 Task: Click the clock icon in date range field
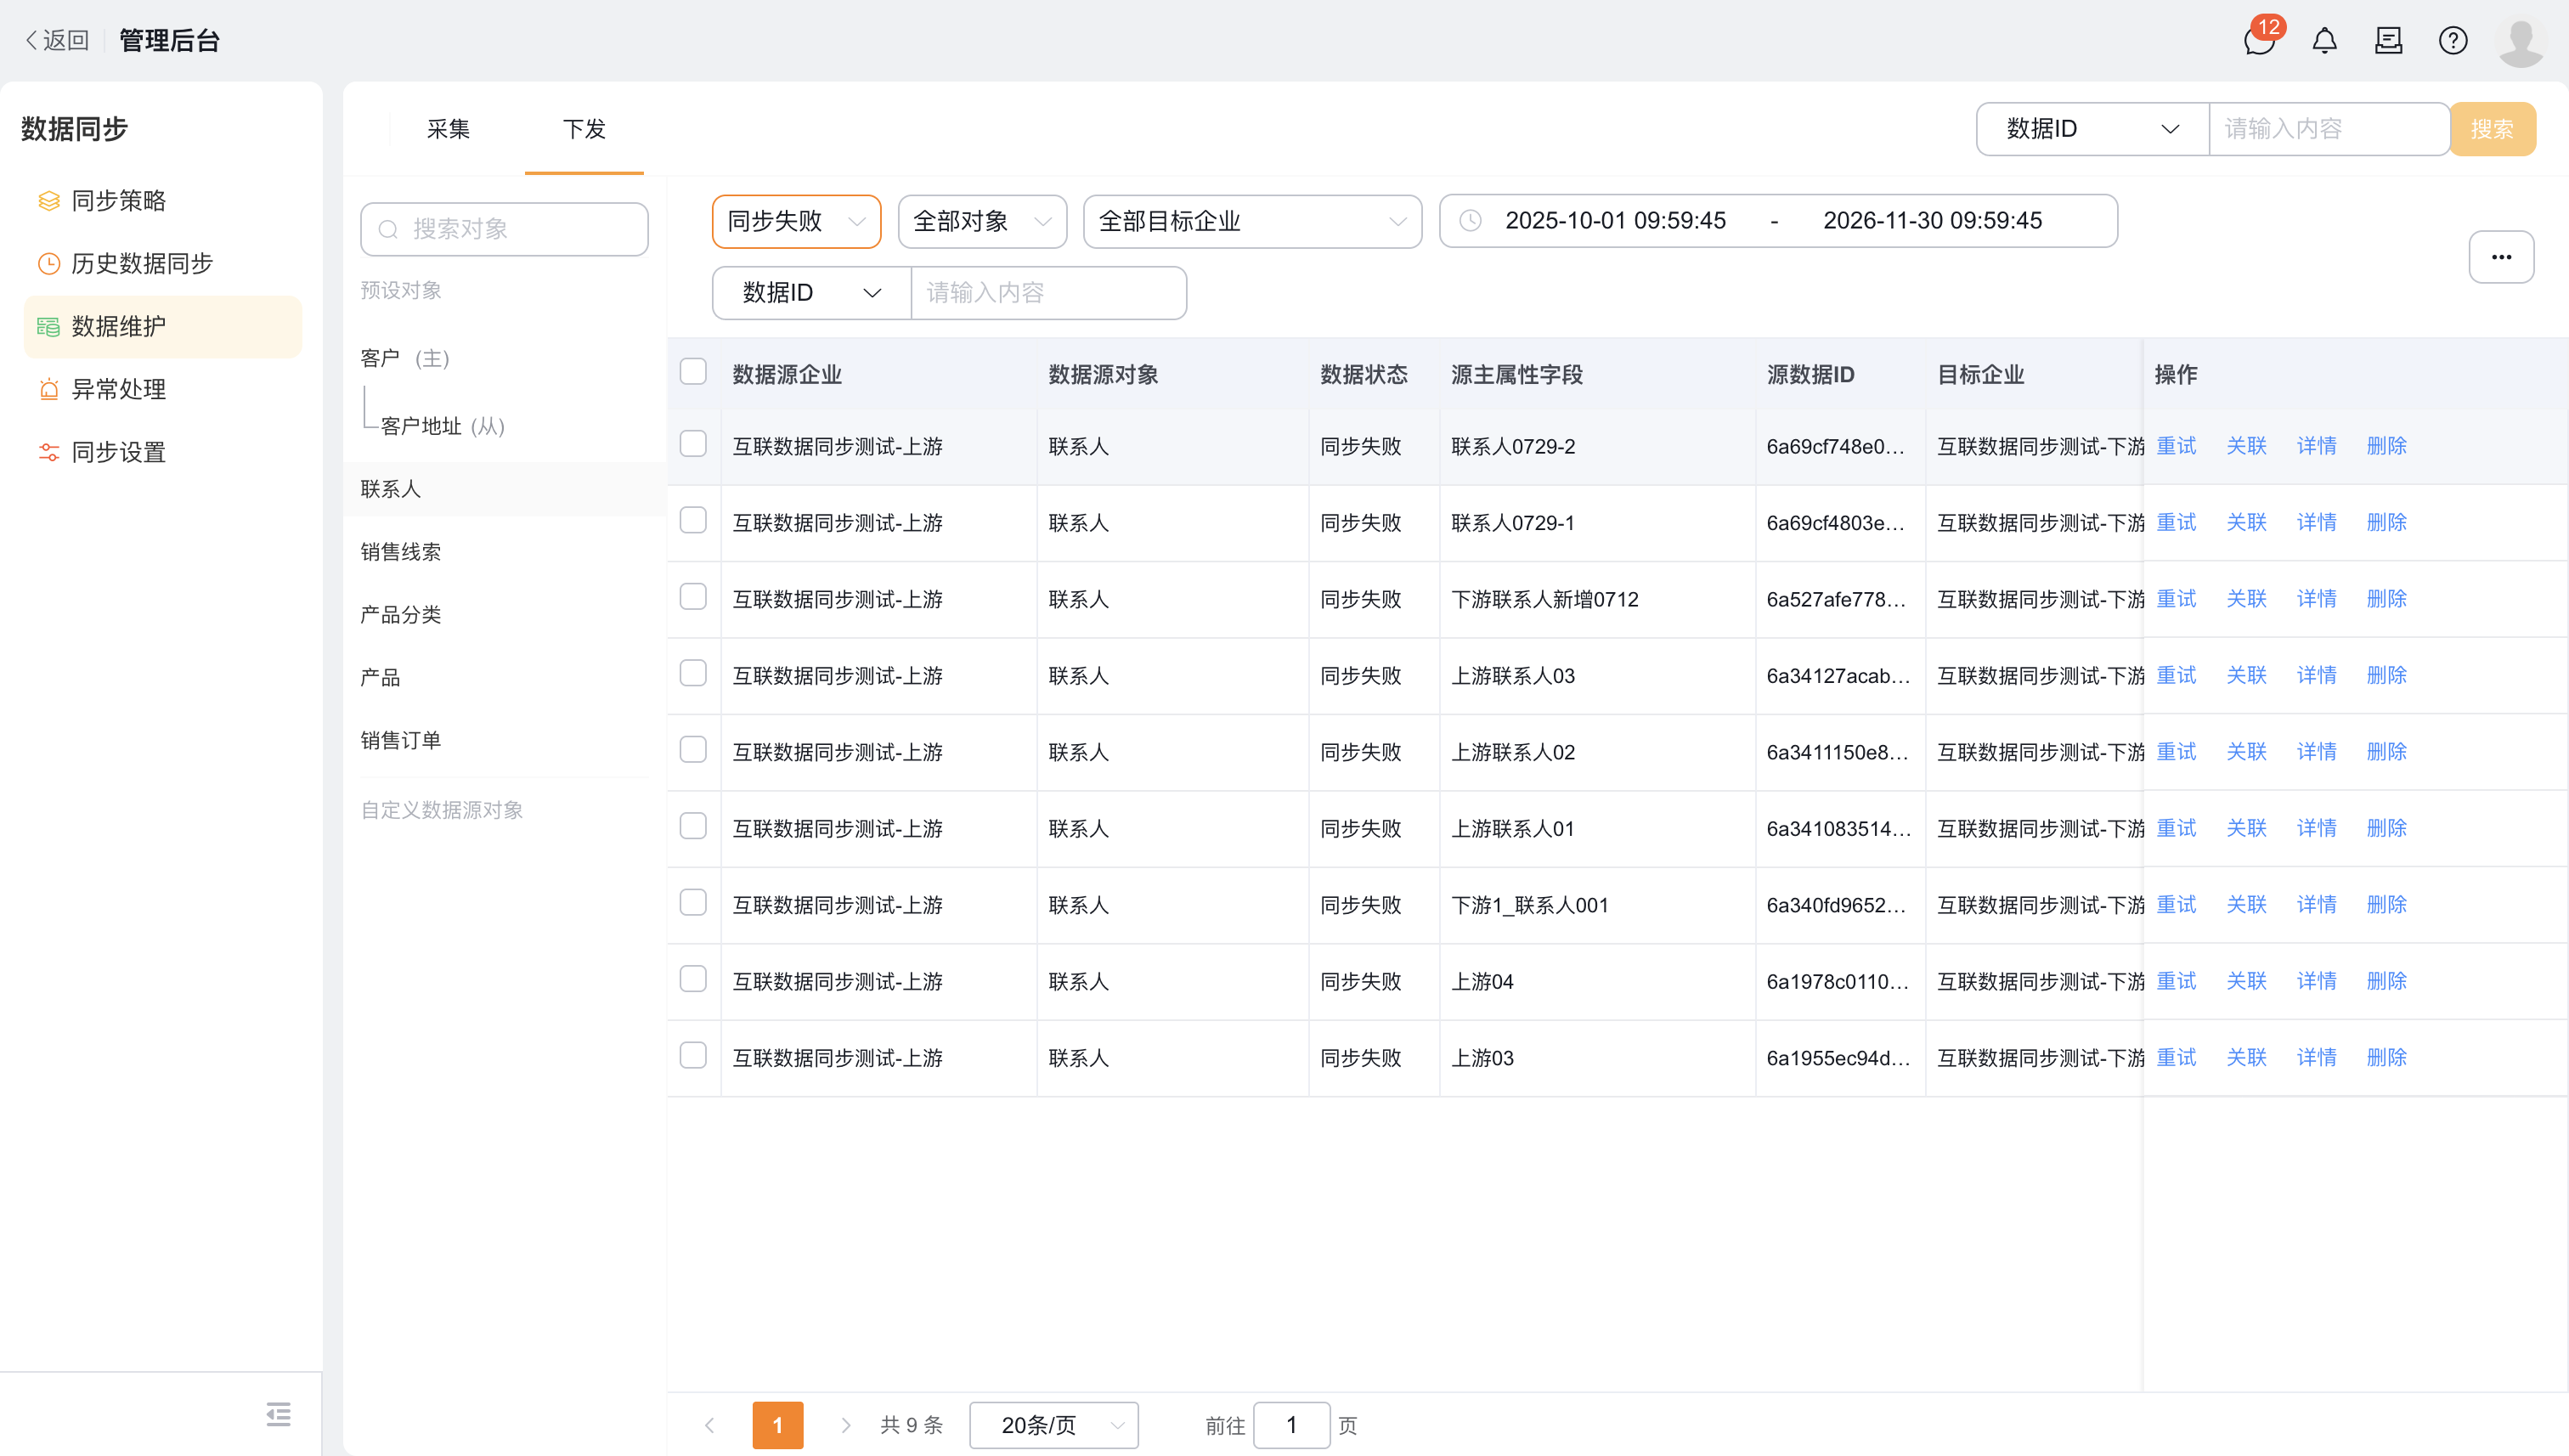1470,221
